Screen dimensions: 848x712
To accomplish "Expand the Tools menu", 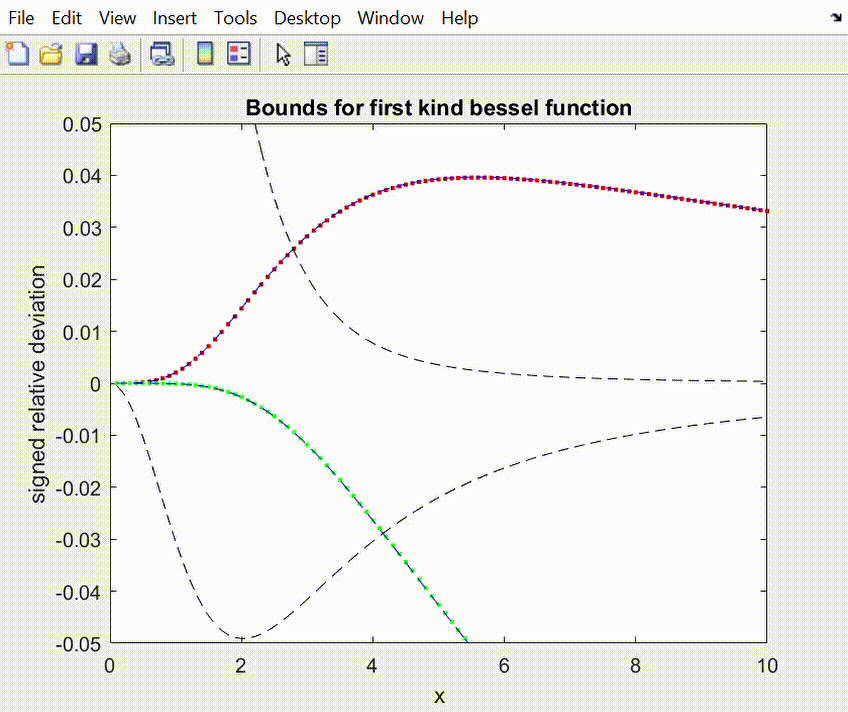I will (235, 18).
